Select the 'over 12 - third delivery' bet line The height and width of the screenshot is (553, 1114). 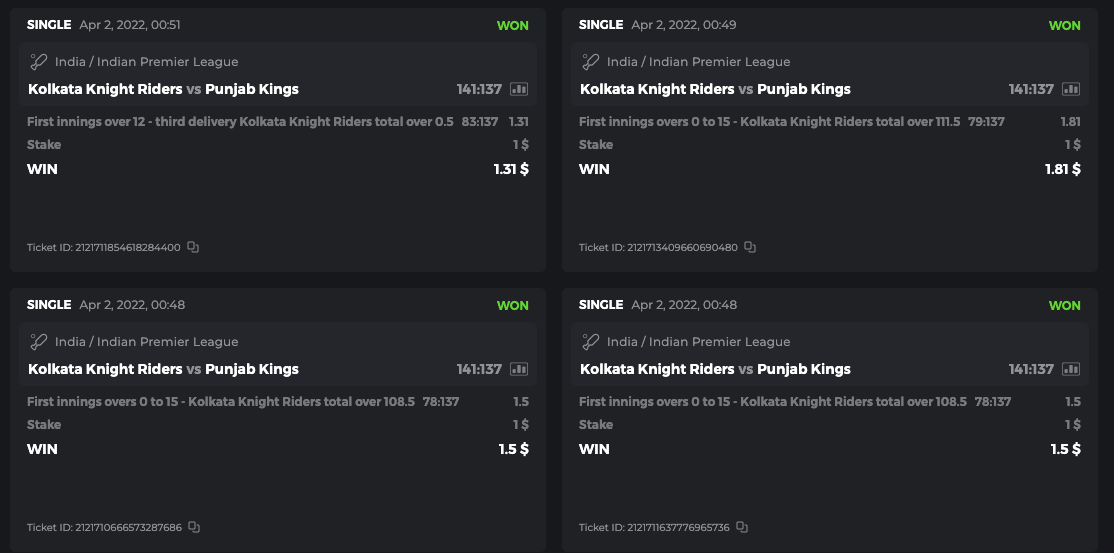240,122
